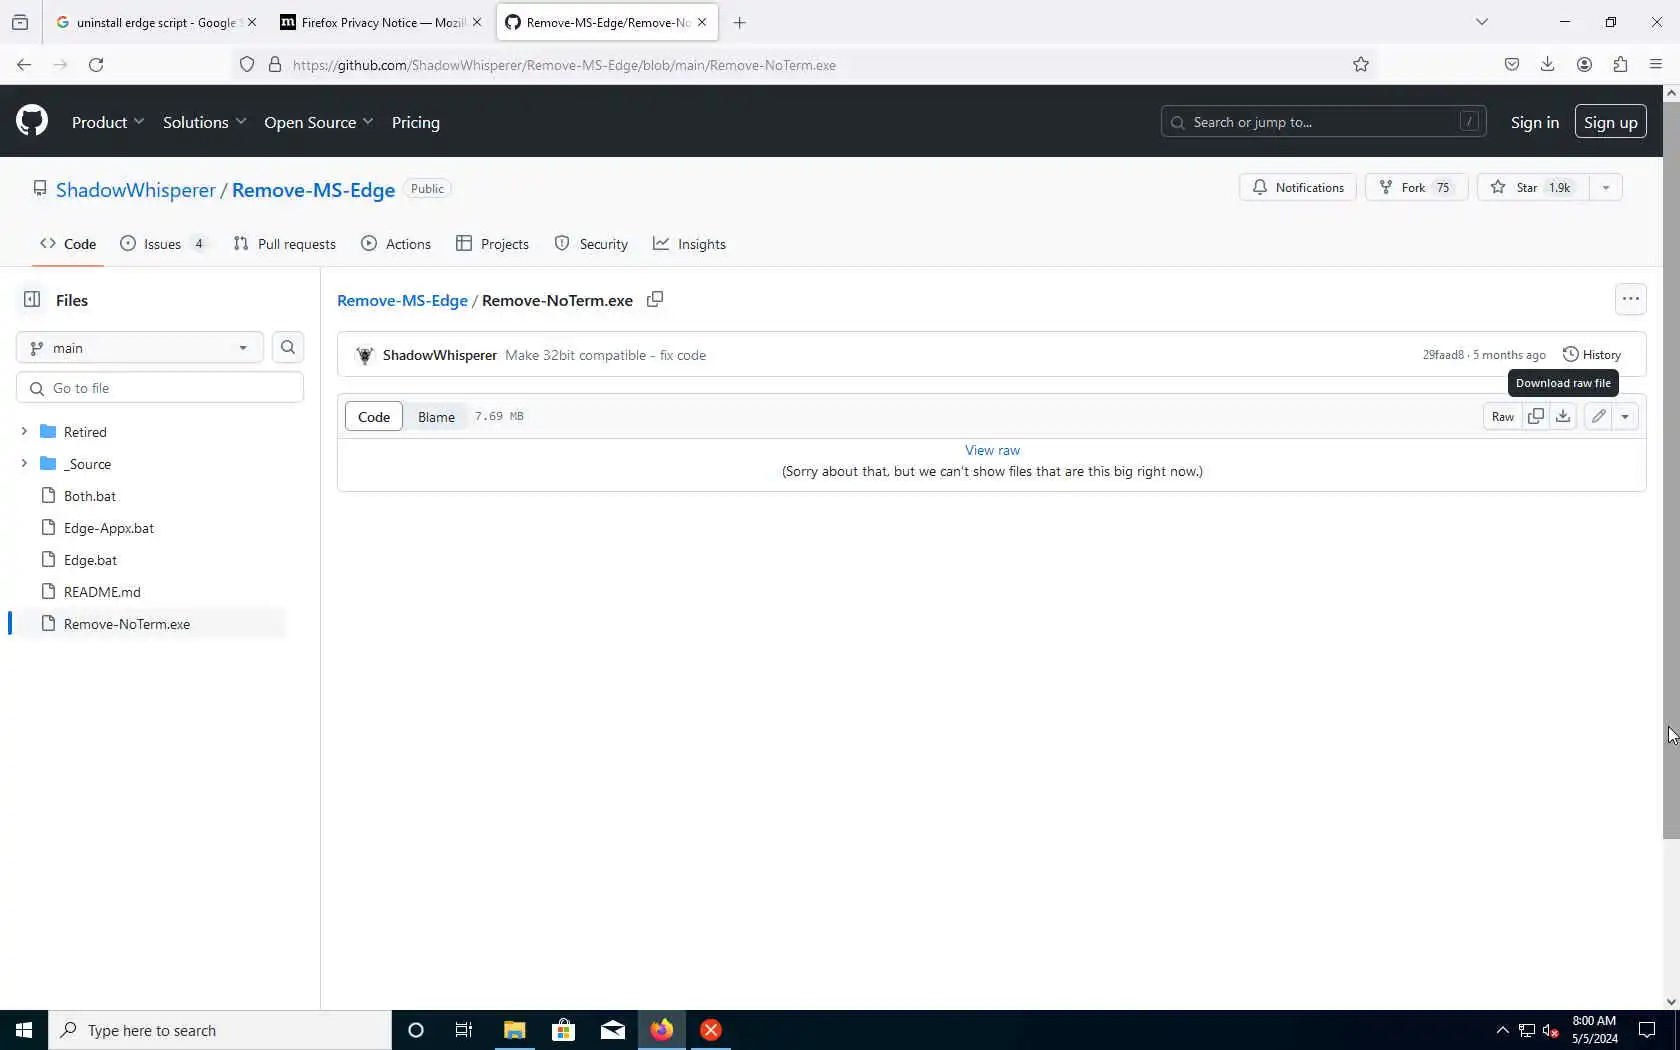Switch to the Pull requests tab
Screen dimensions: 1680x1050
coord(285,244)
